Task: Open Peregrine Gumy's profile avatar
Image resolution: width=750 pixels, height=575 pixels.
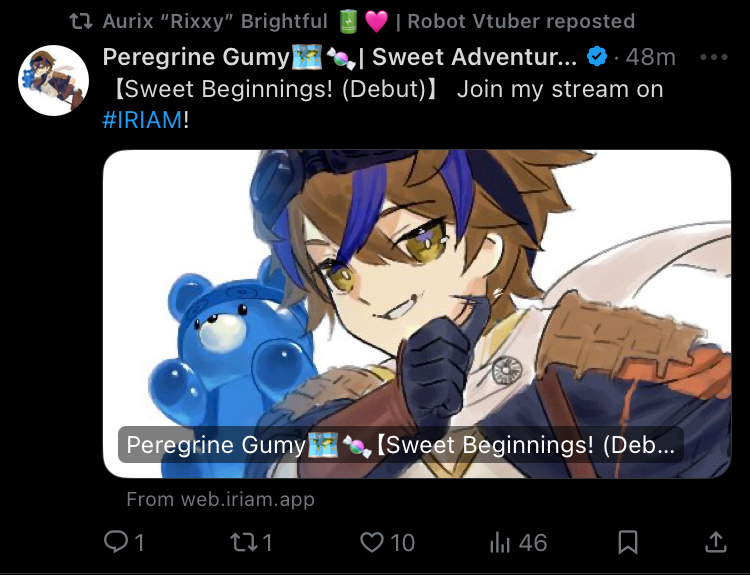Action: pyautogui.click(x=53, y=80)
